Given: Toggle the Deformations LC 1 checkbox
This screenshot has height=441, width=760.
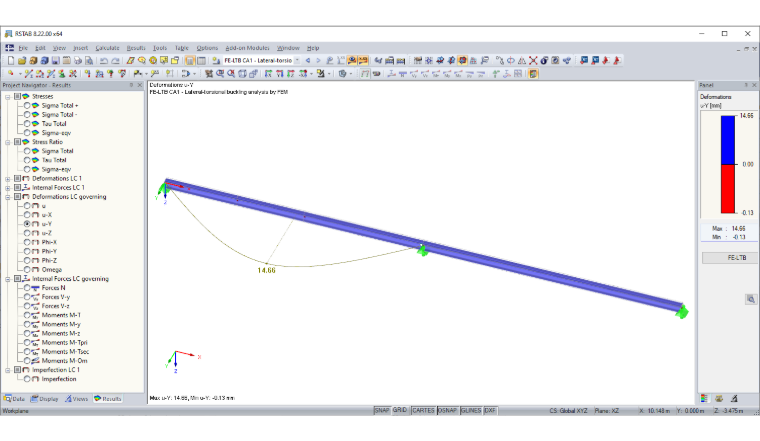Looking at the screenshot, I should (17, 178).
